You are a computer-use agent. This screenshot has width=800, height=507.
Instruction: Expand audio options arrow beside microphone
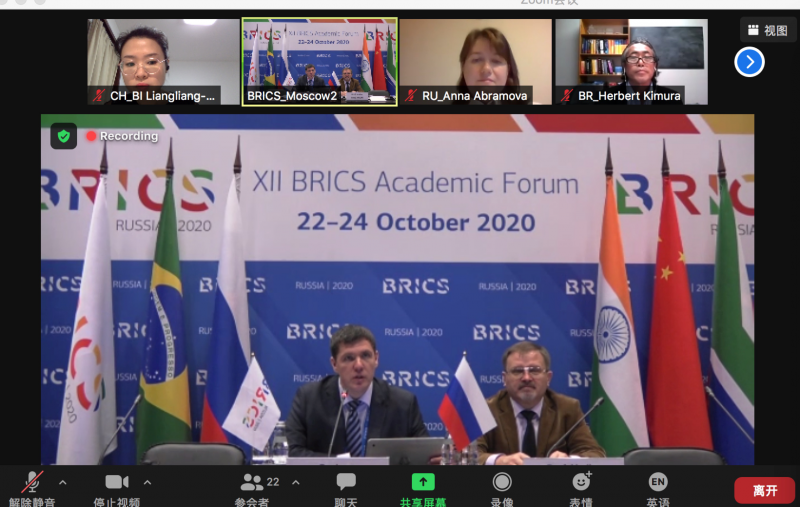tap(62, 482)
